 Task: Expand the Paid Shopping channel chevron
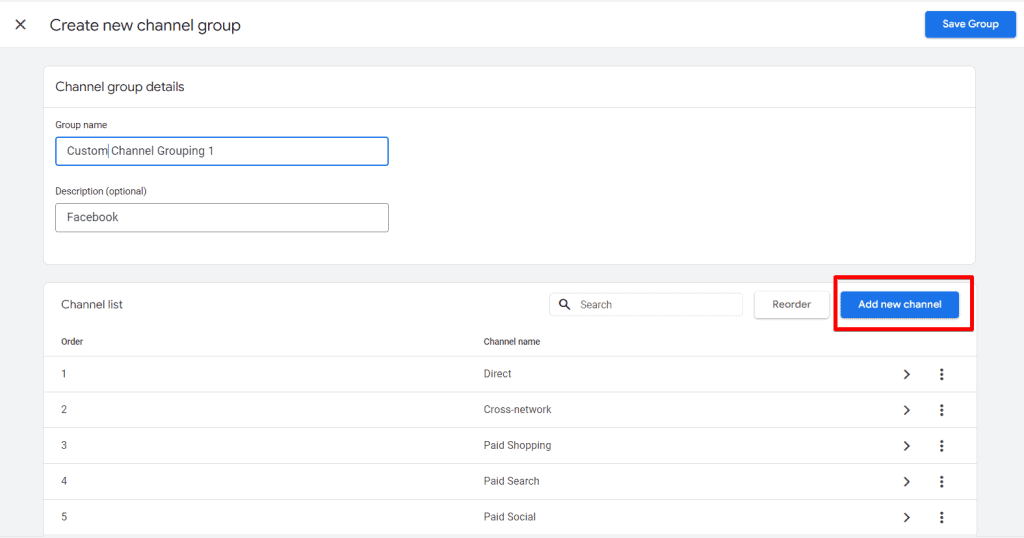(906, 446)
